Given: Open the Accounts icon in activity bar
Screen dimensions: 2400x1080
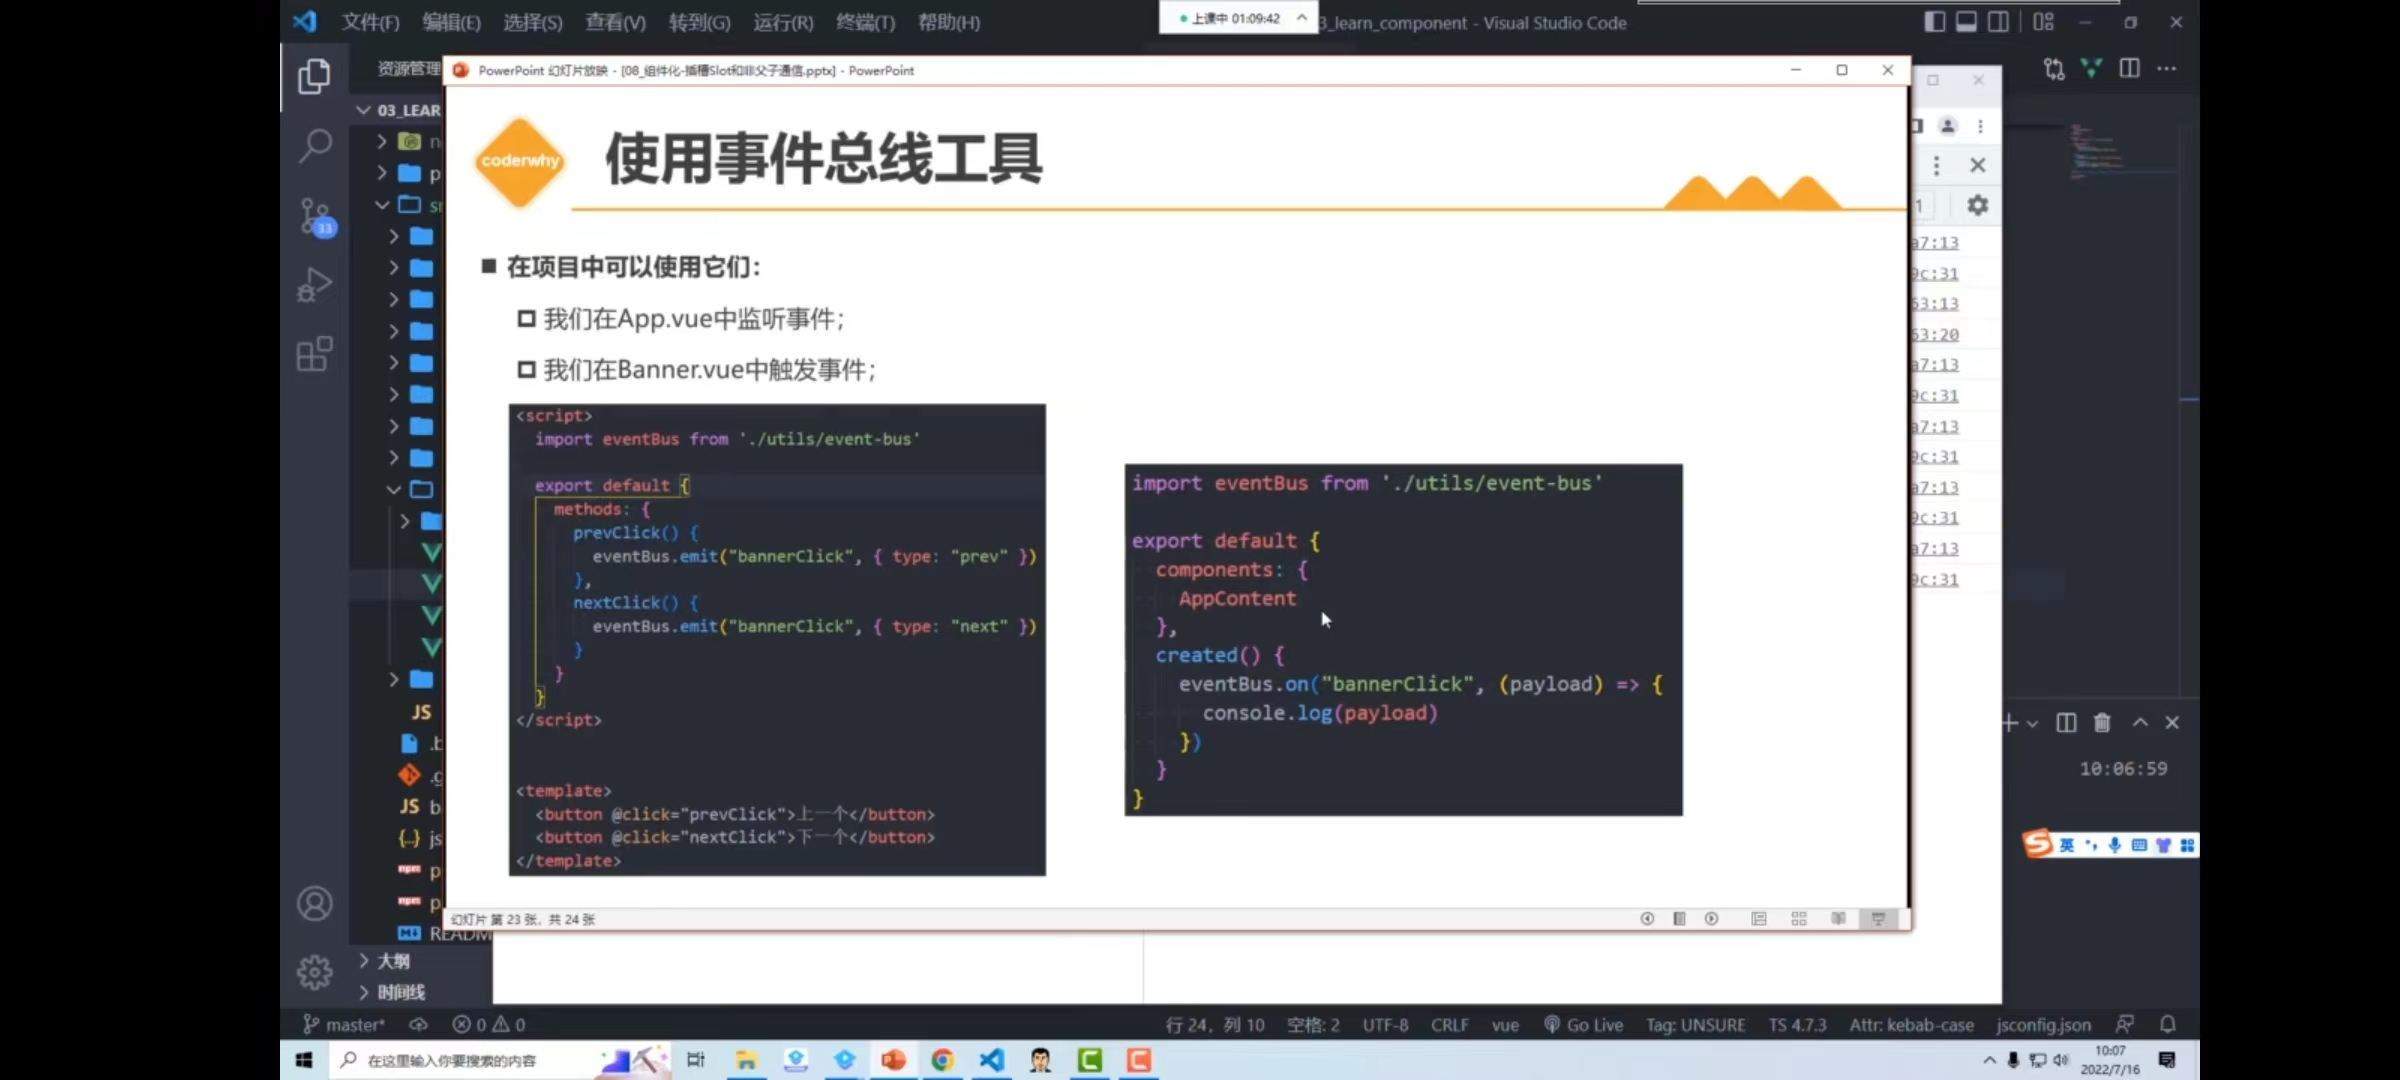Looking at the screenshot, I should coord(314,904).
